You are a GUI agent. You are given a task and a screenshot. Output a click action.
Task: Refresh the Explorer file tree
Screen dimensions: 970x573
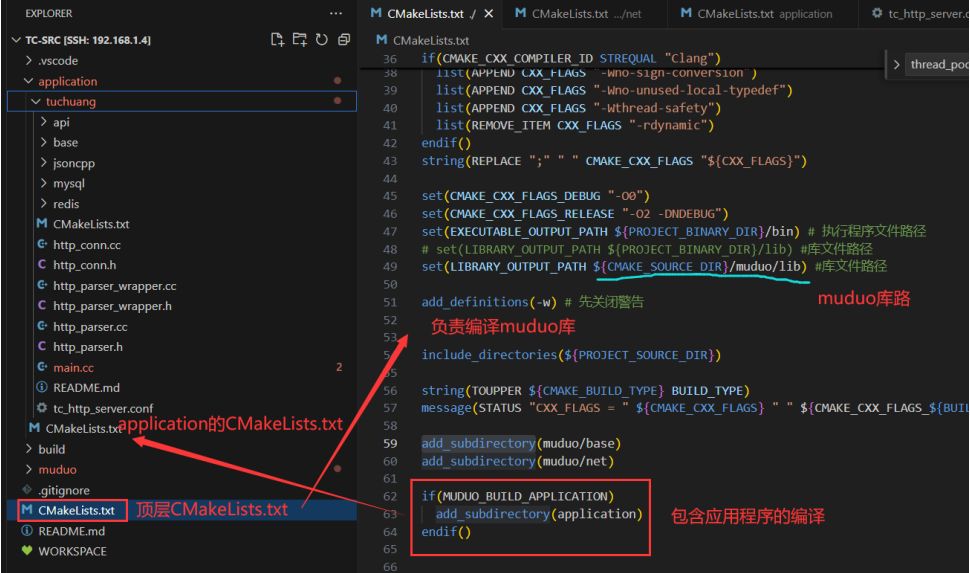322,40
